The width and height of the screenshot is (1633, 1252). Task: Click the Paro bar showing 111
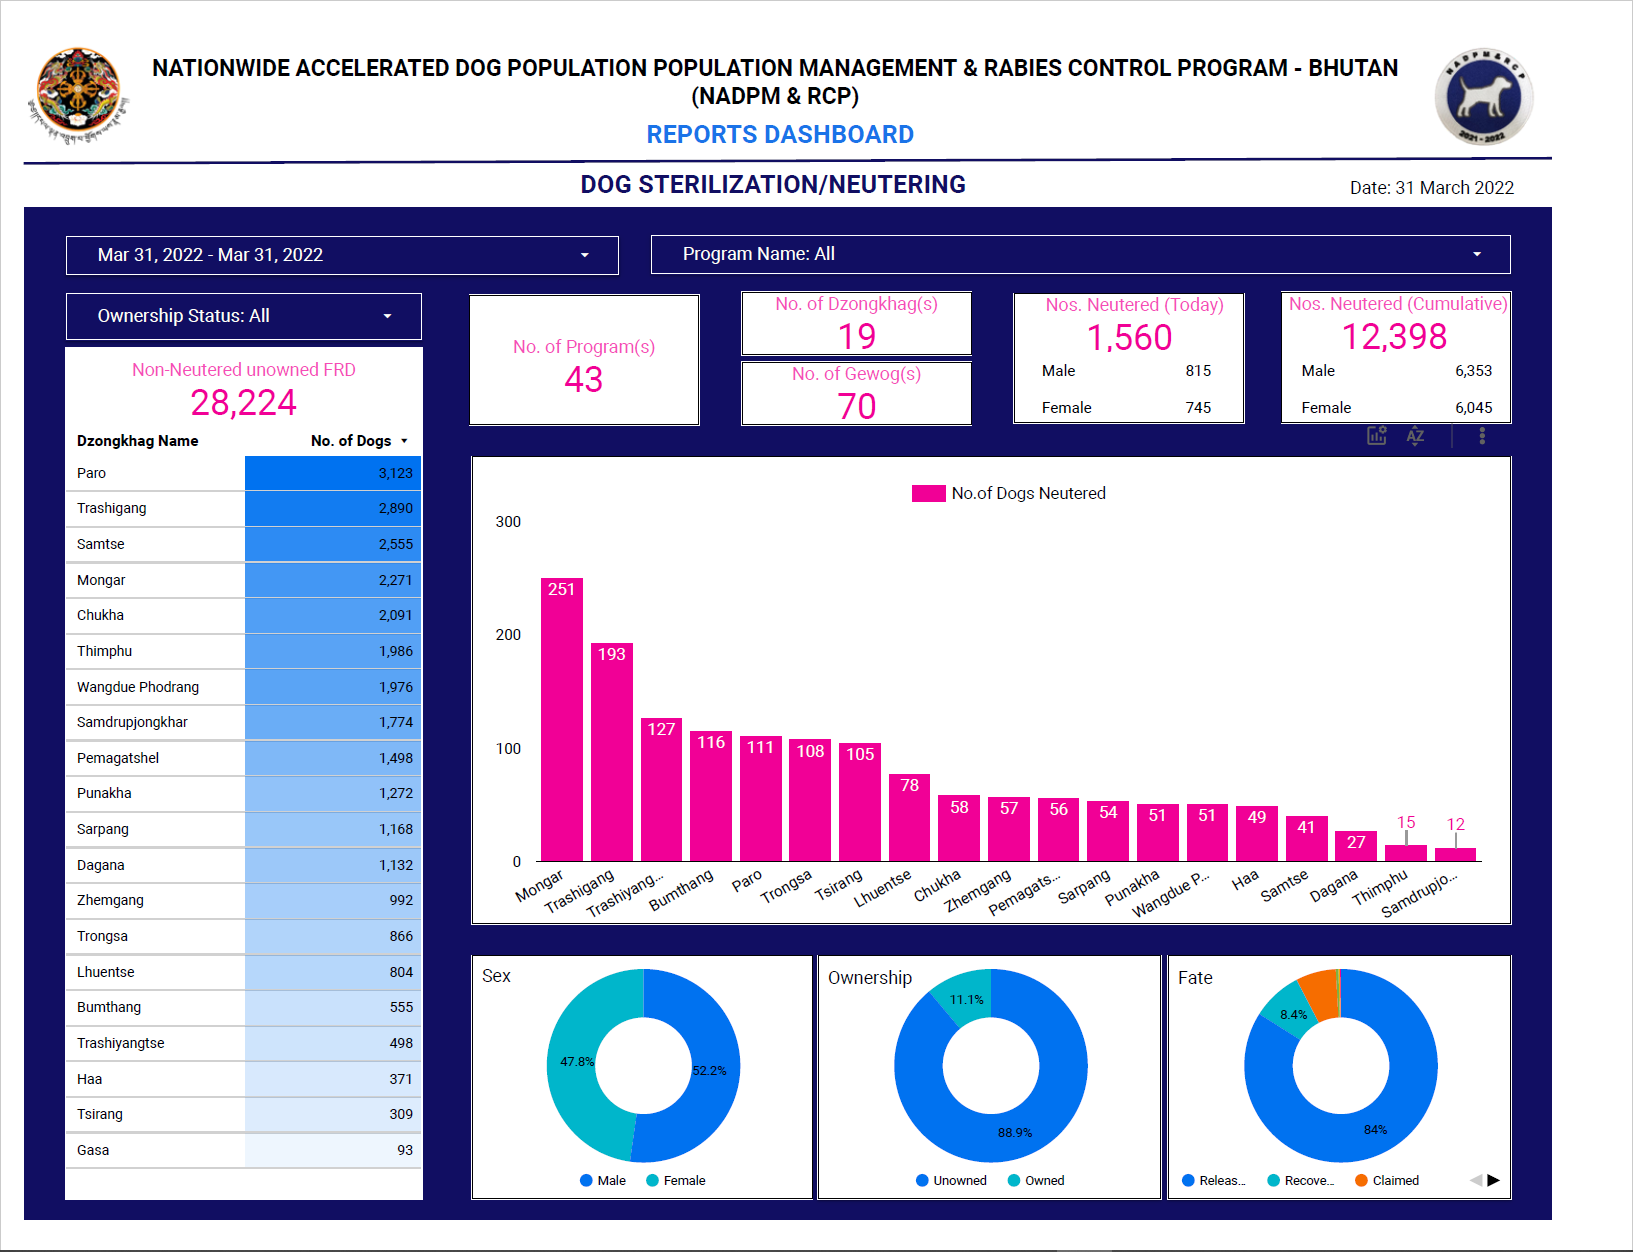point(760,798)
